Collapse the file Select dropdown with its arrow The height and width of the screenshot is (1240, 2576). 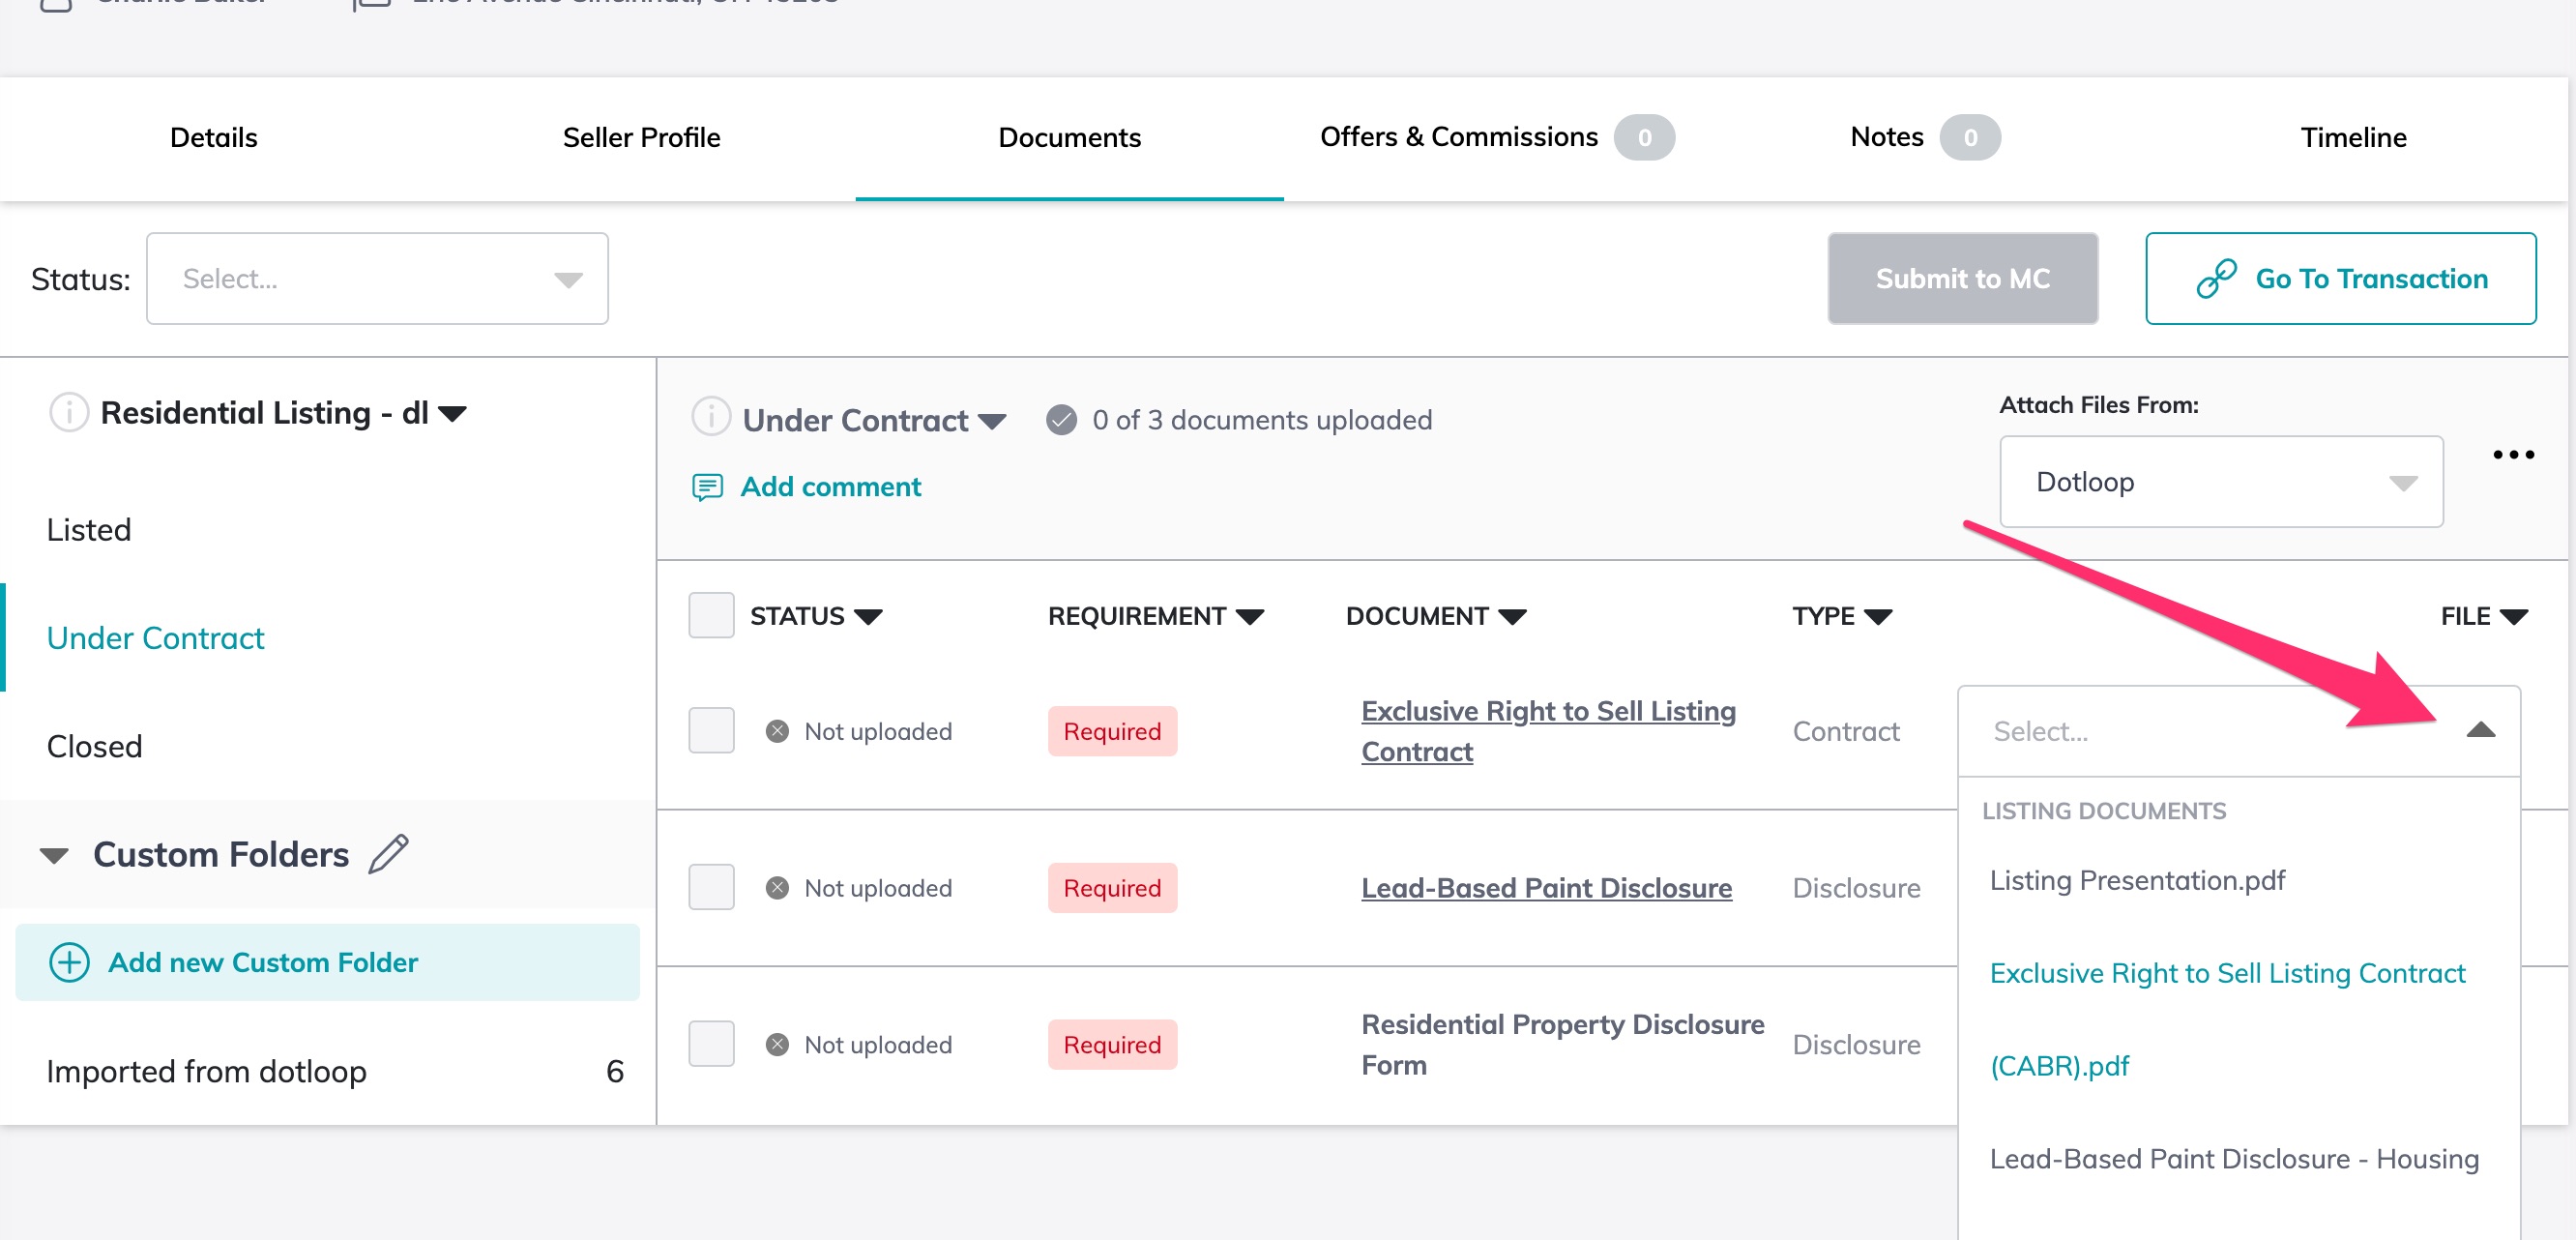2484,731
